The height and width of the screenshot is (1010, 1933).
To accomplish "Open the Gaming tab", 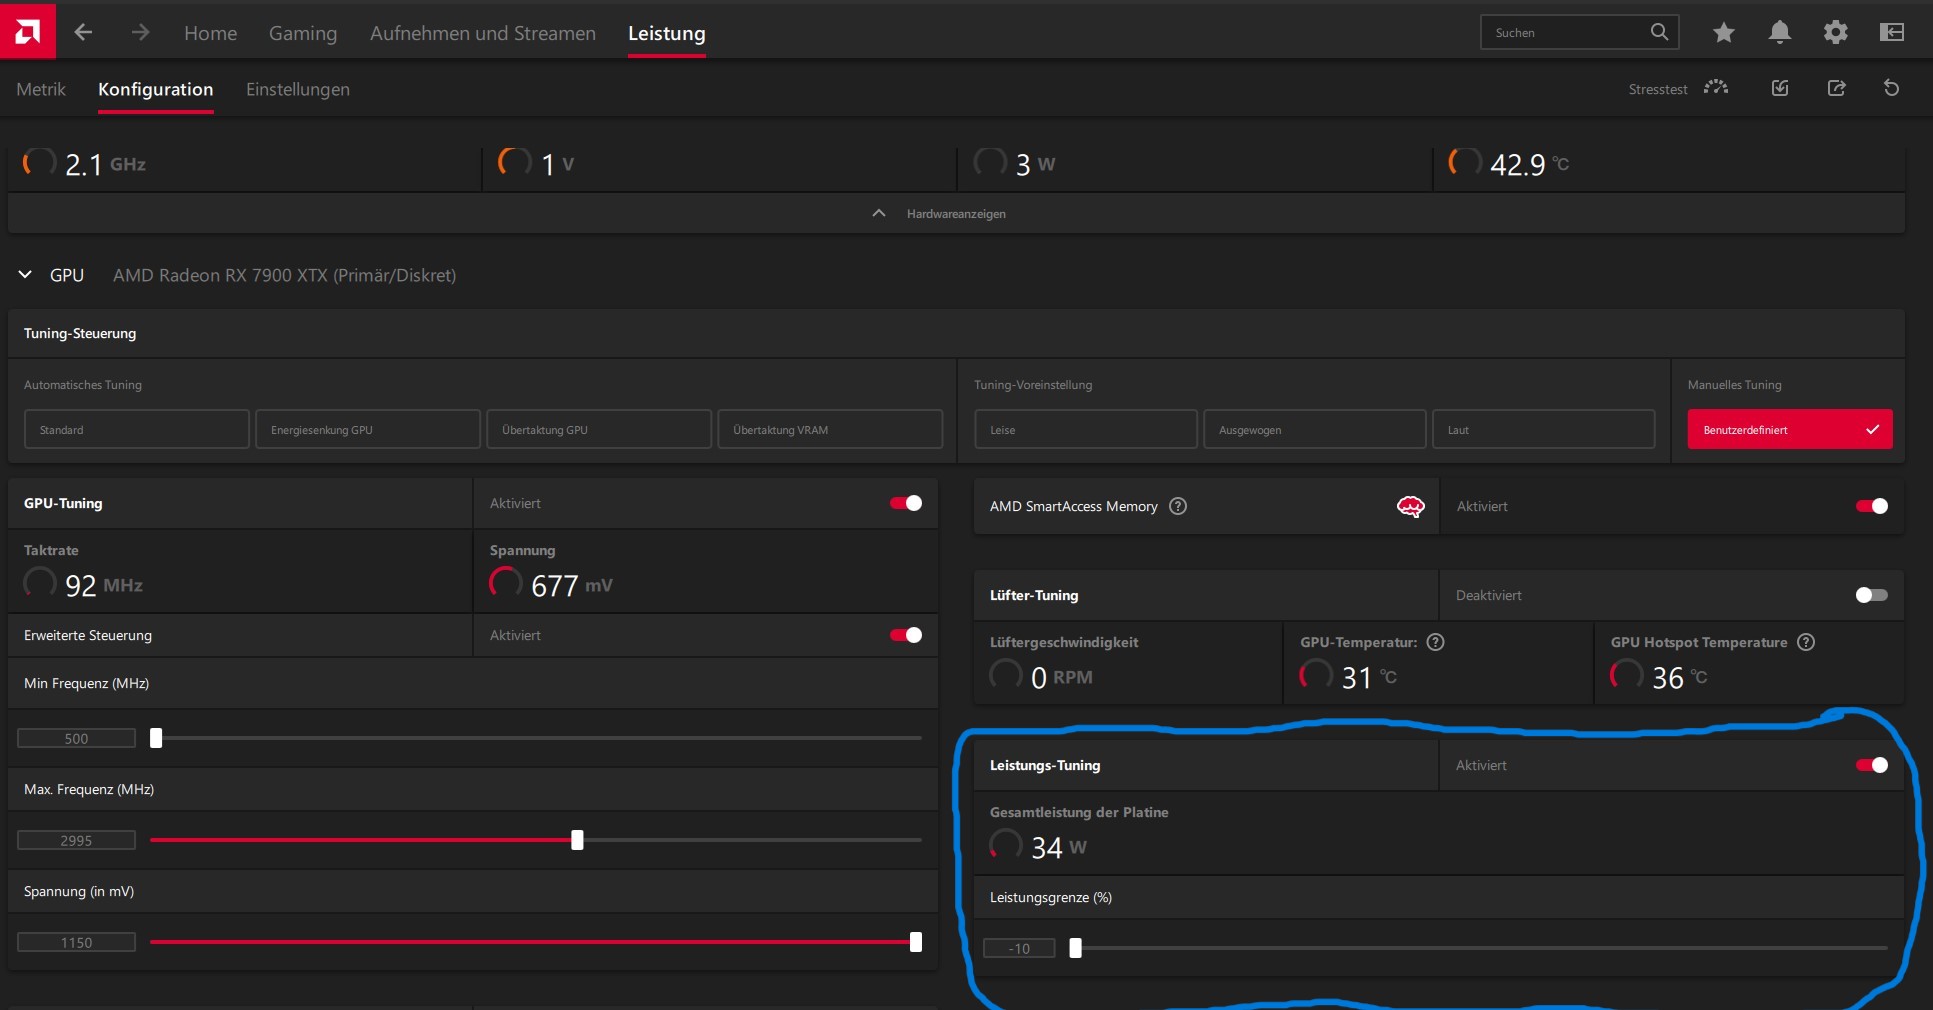I will tap(303, 33).
